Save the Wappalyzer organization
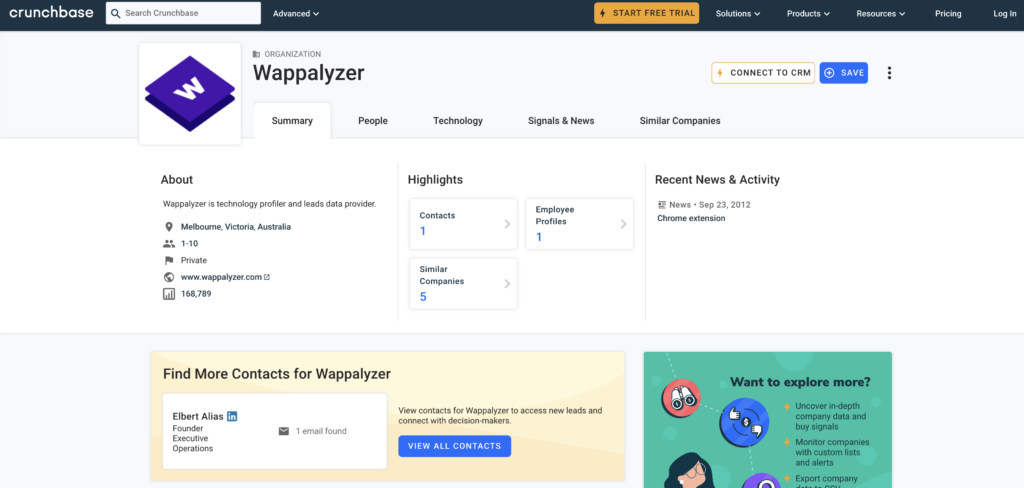 844,73
